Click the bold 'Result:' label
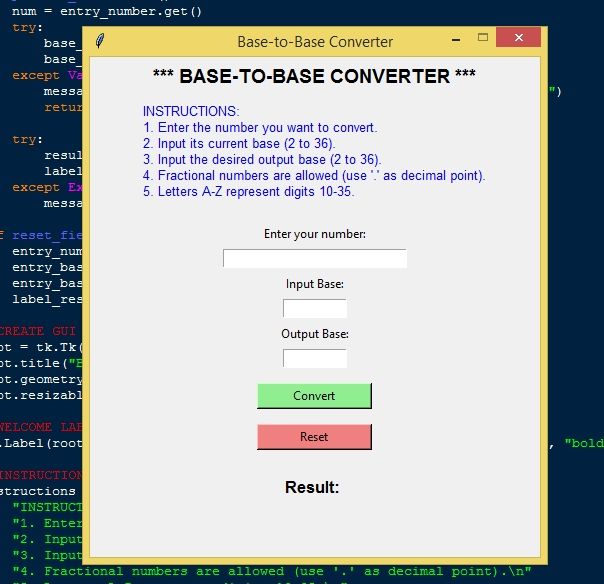 pyautogui.click(x=312, y=488)
